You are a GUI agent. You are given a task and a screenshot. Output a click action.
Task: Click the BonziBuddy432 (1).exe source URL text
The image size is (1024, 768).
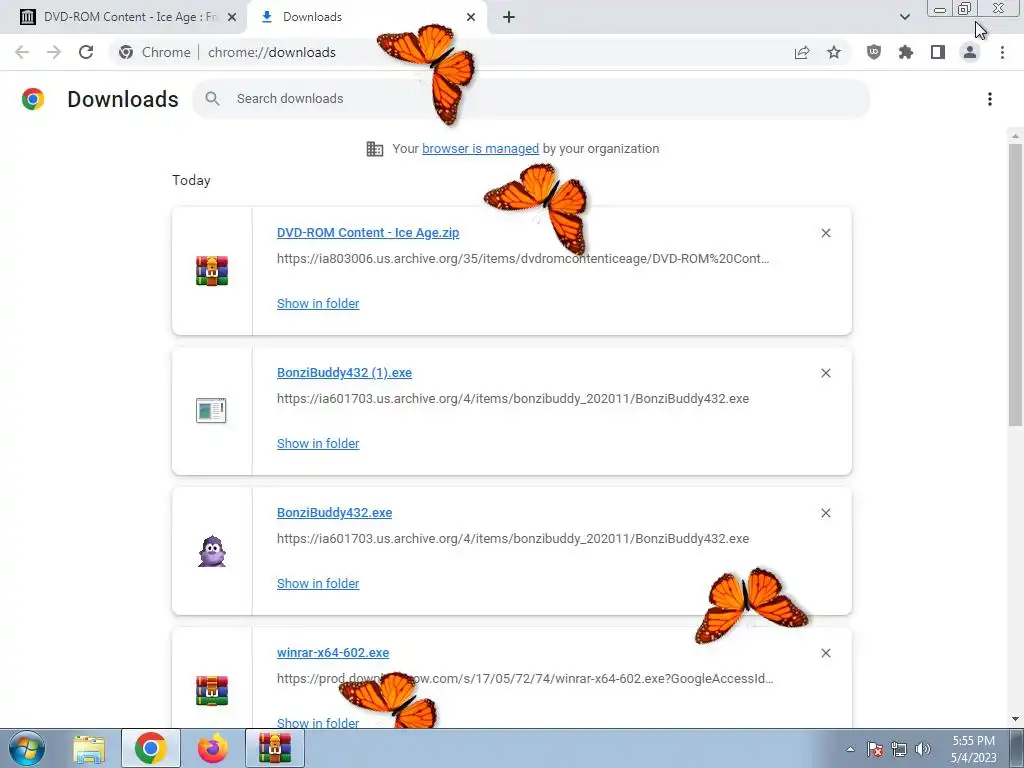point(513,398)
